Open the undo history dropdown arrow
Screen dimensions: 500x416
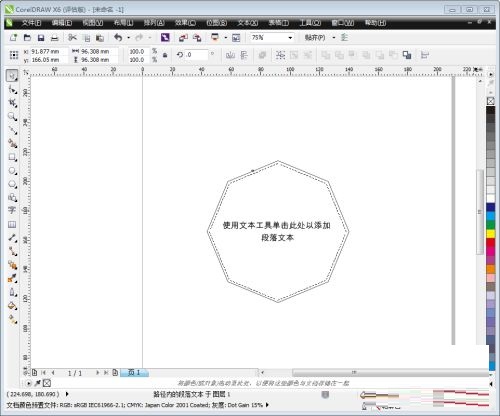point(128,38)
